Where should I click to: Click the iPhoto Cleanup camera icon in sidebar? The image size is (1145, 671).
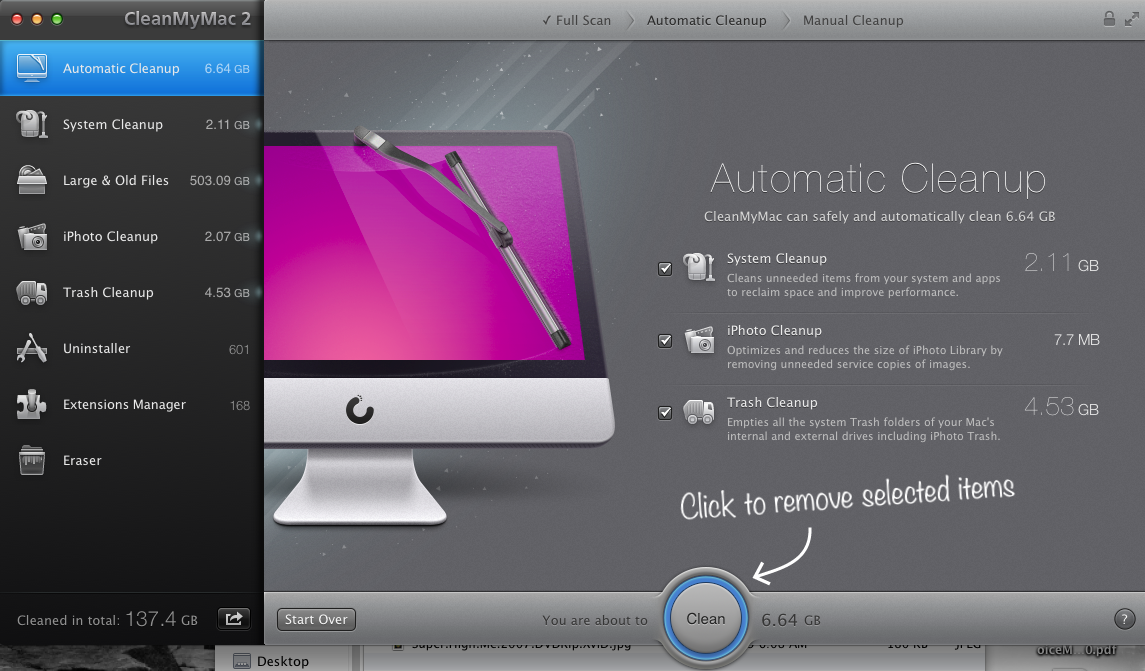tap(31, 237)
